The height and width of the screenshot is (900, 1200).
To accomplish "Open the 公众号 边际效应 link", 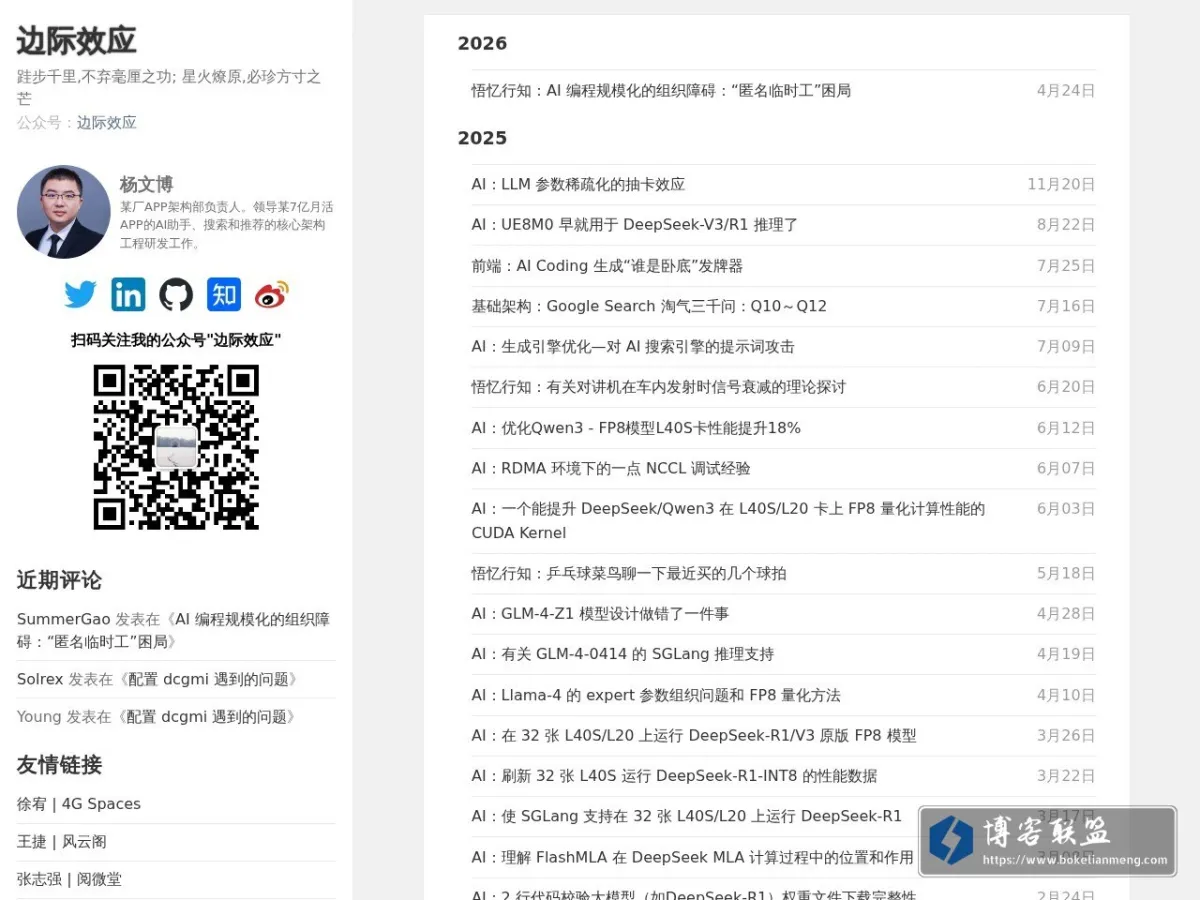I will click(106, 122).
